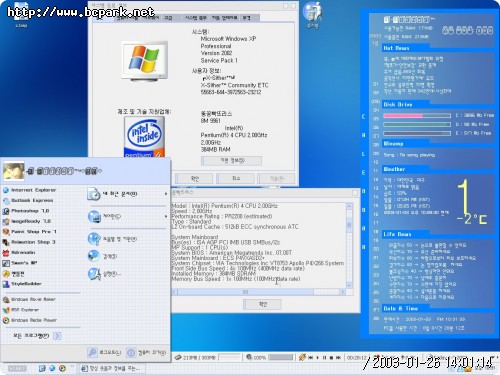Open the Recycle Bin desktop icon
The height and width of the screenshot is (375, 500).
[x=313, y=15]
